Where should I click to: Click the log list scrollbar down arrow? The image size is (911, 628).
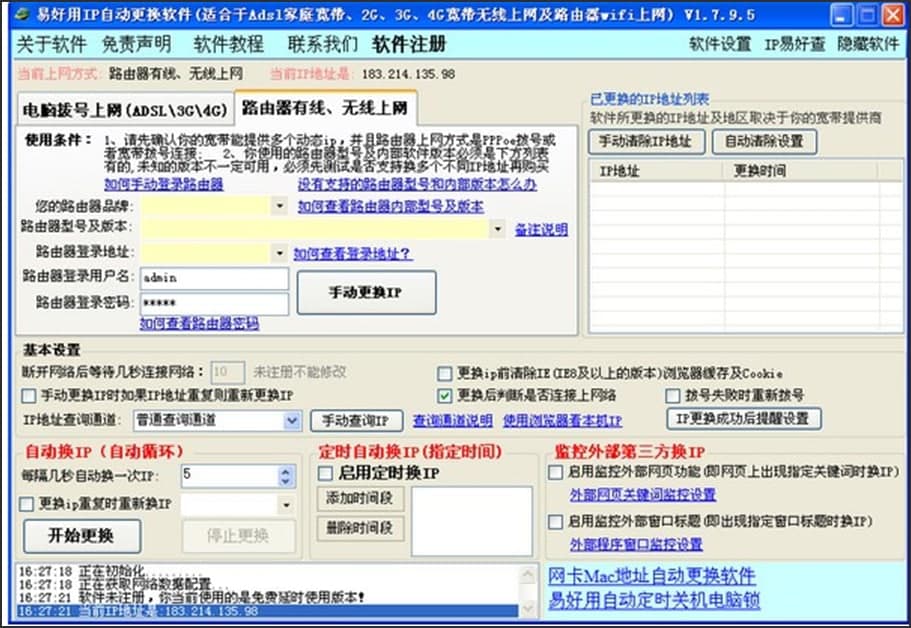click(528, 608)
